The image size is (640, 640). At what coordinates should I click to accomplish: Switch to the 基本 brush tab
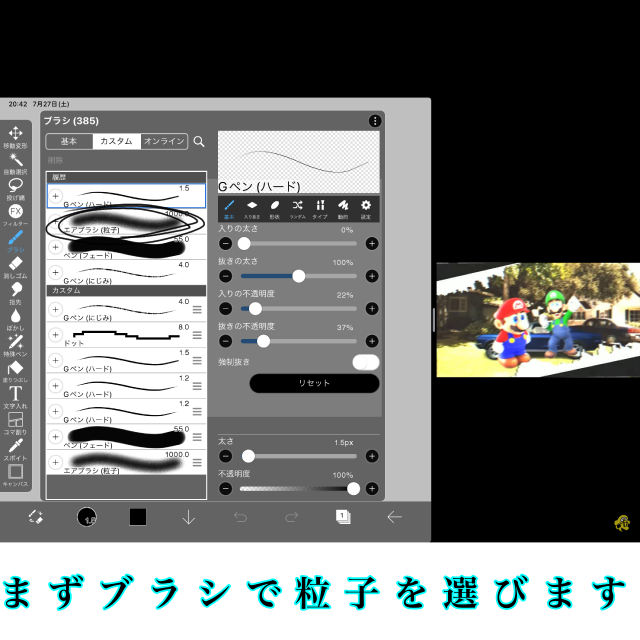69,142
